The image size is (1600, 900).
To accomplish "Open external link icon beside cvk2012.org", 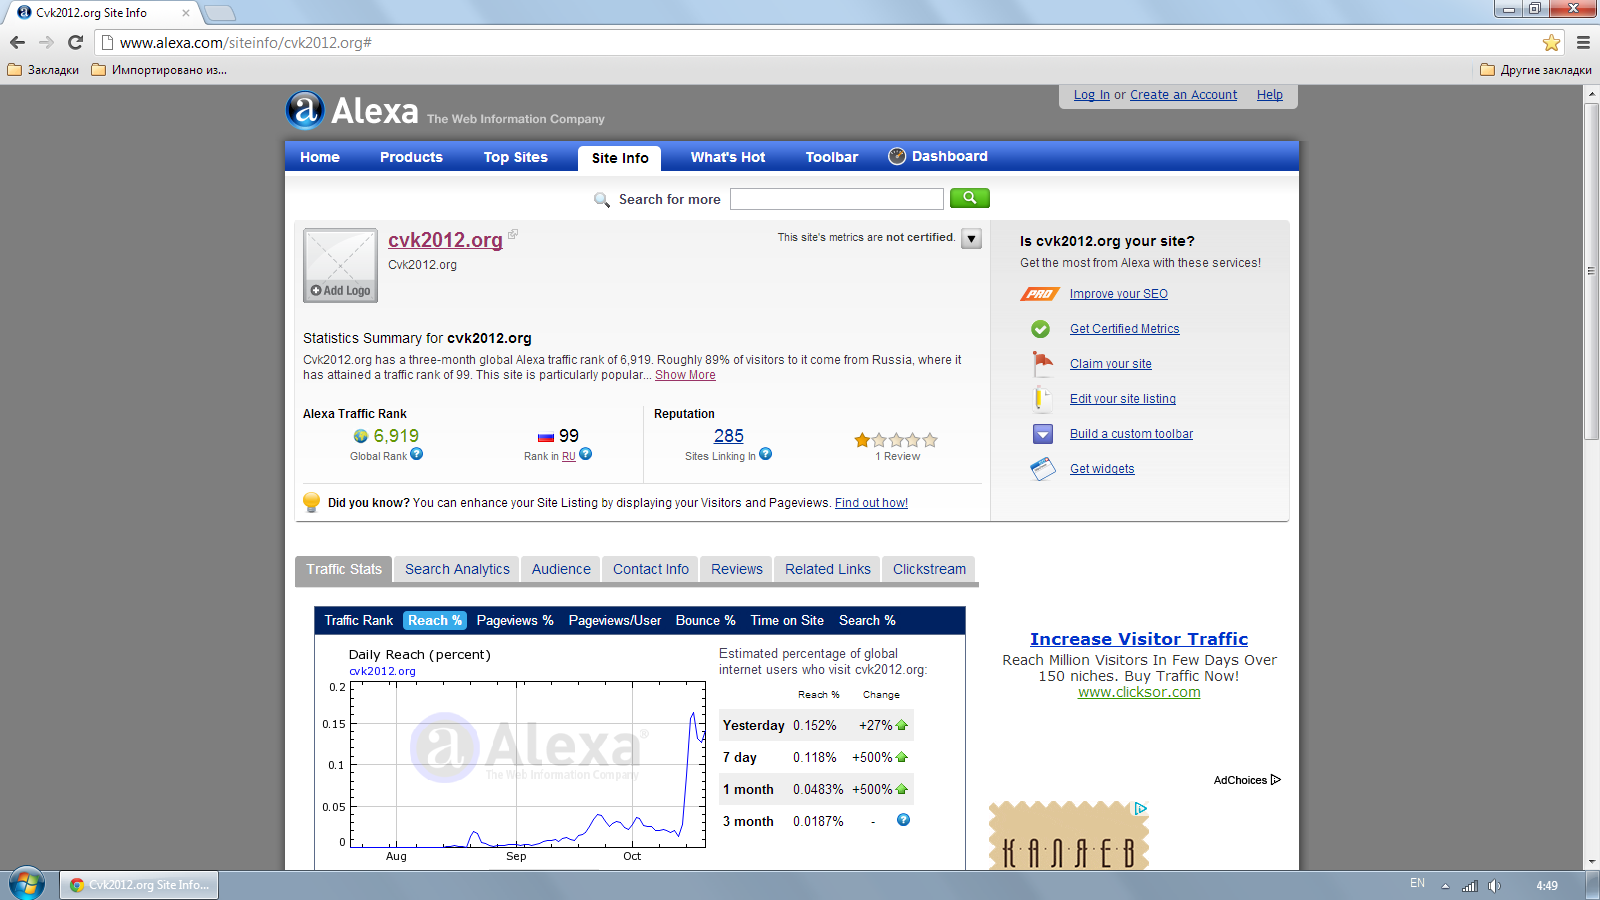I will click(513, 234).
